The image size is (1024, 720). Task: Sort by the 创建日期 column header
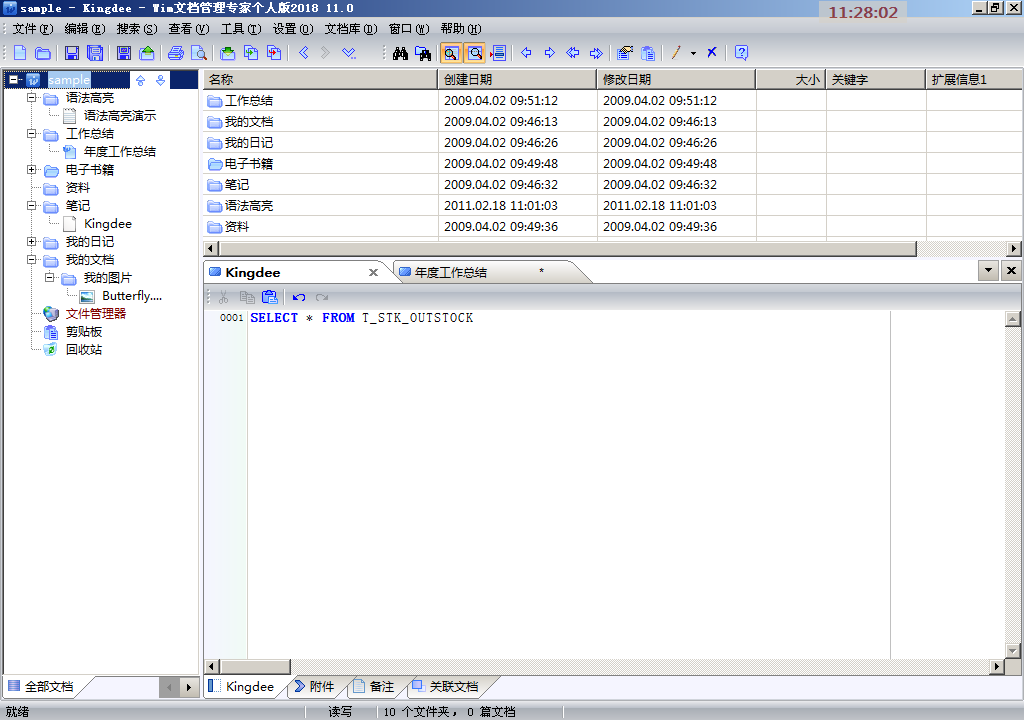pyautogui.click(x=517, y=80)
